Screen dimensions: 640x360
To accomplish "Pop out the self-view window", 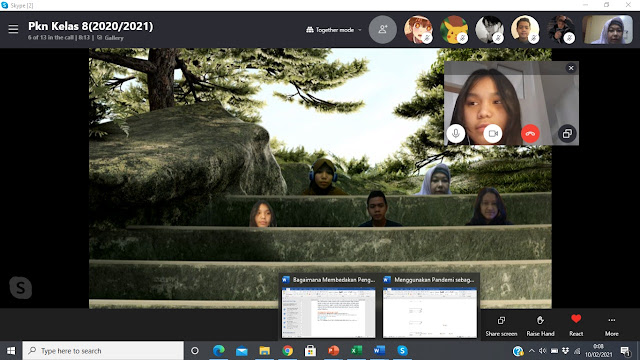I will coord(567,133).
